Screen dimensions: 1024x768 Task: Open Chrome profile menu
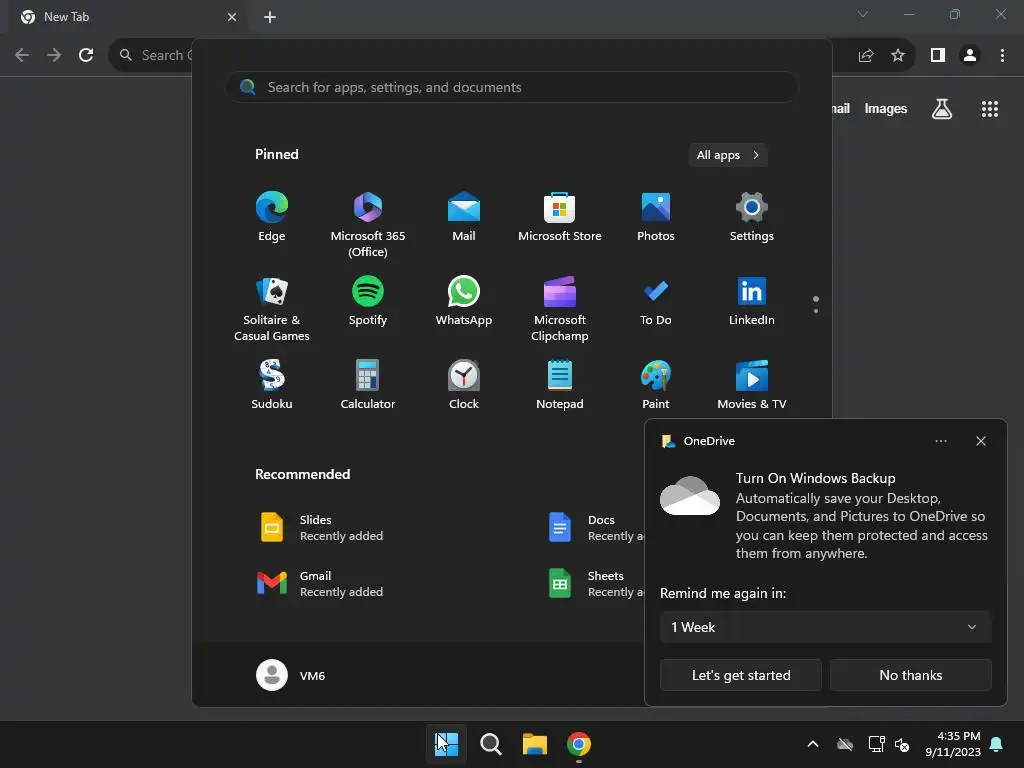[970, 55]
